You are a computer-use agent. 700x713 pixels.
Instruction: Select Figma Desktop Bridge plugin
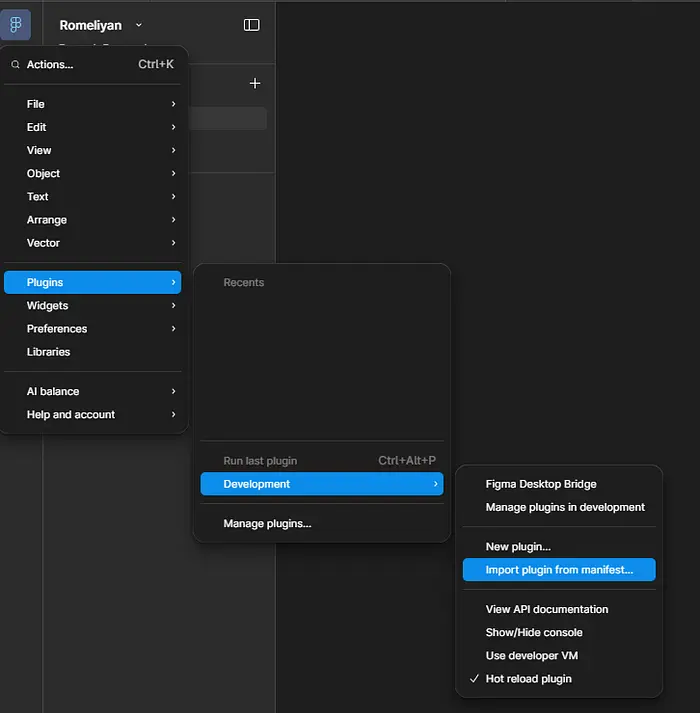click(540, 484)
